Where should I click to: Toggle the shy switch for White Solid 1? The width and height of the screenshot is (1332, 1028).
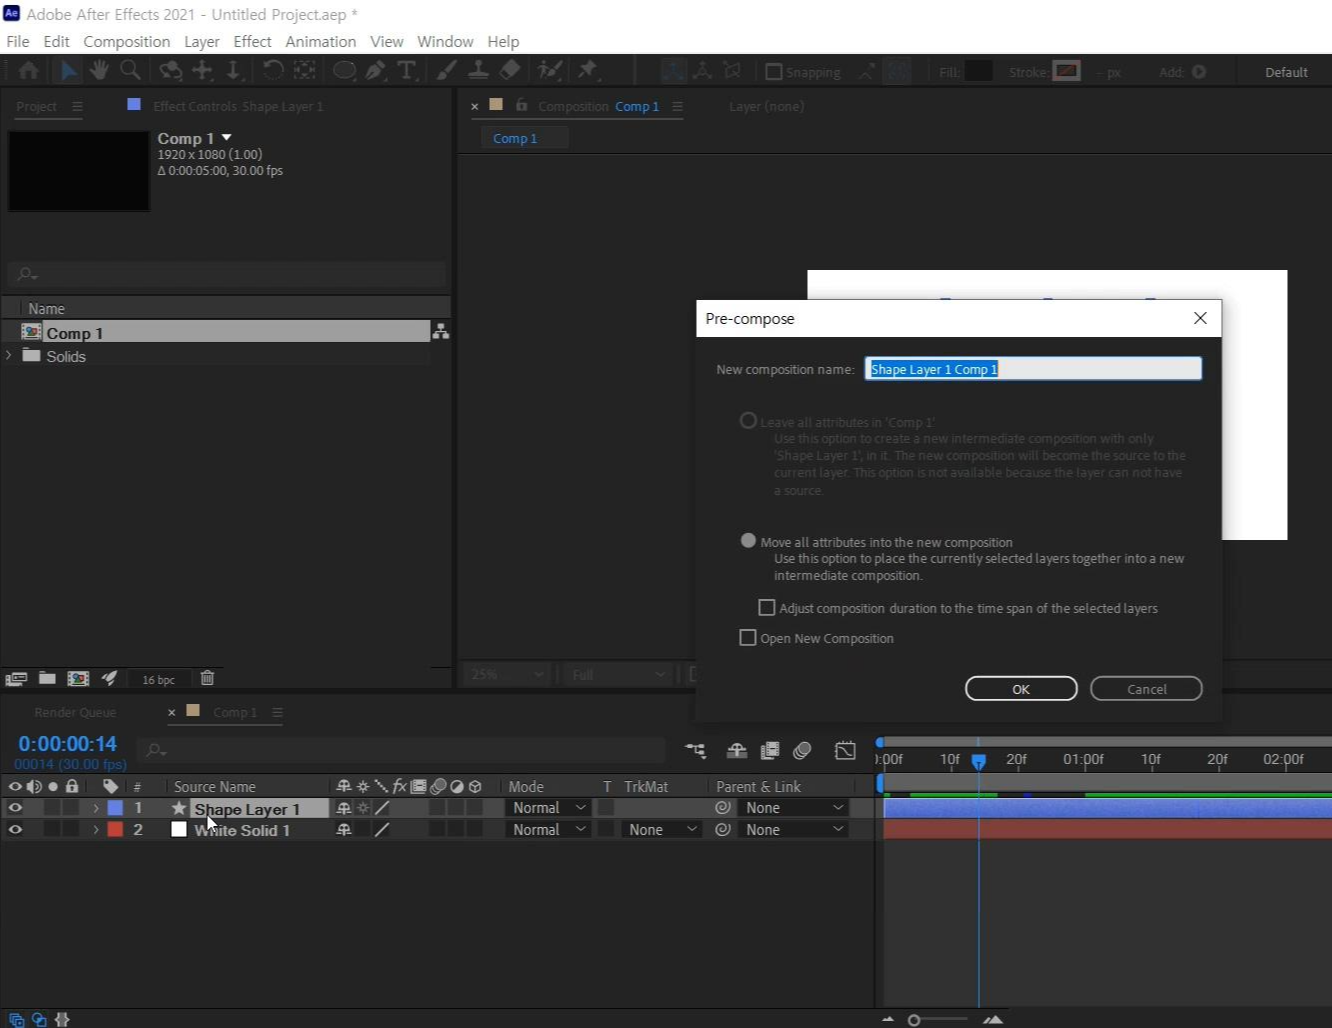344,829
